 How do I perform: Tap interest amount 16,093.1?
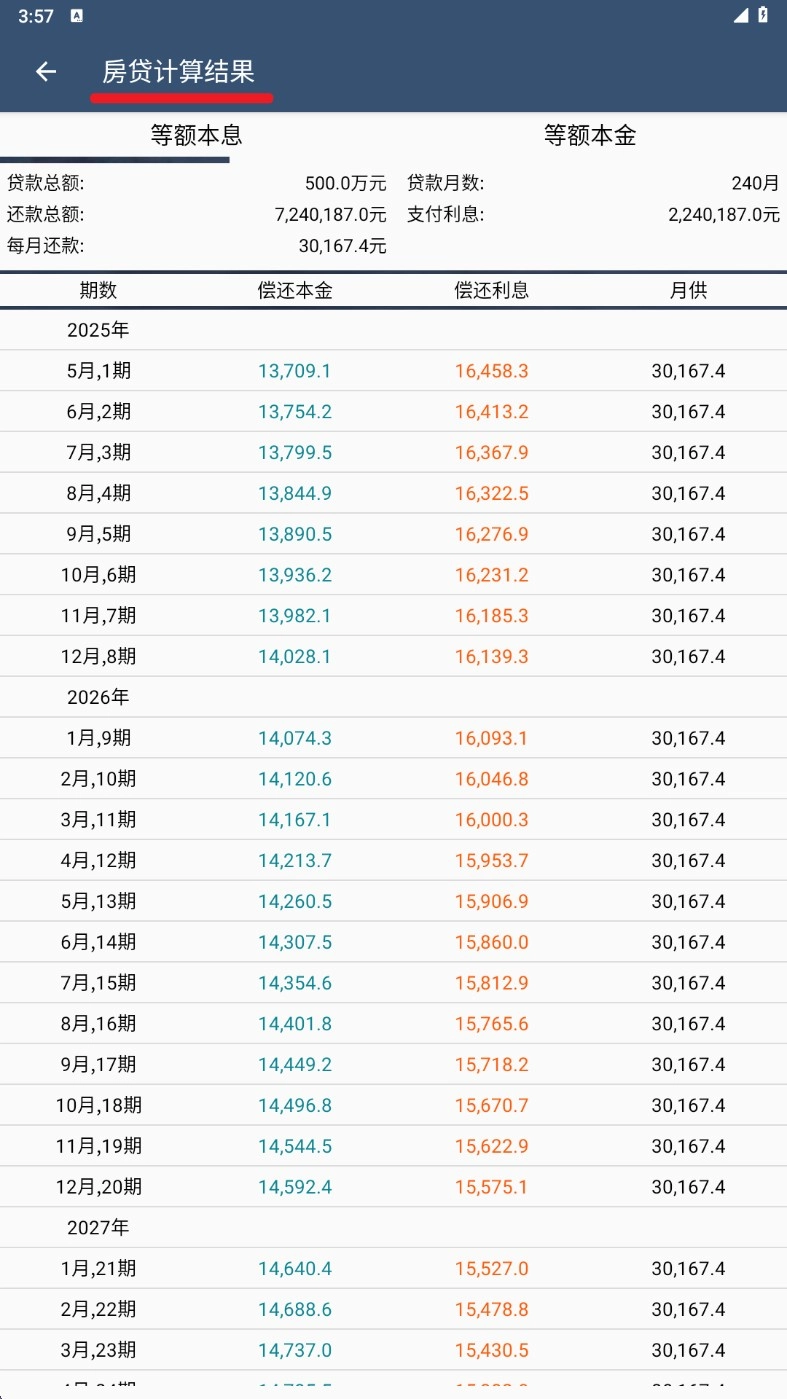tap(491, 738)
